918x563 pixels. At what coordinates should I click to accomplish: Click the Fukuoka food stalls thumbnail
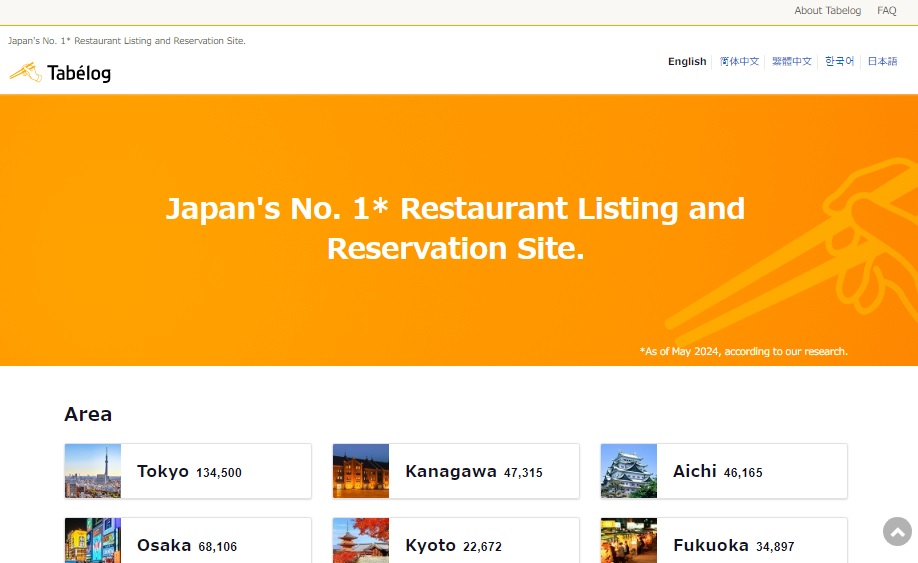click(629, 541)
